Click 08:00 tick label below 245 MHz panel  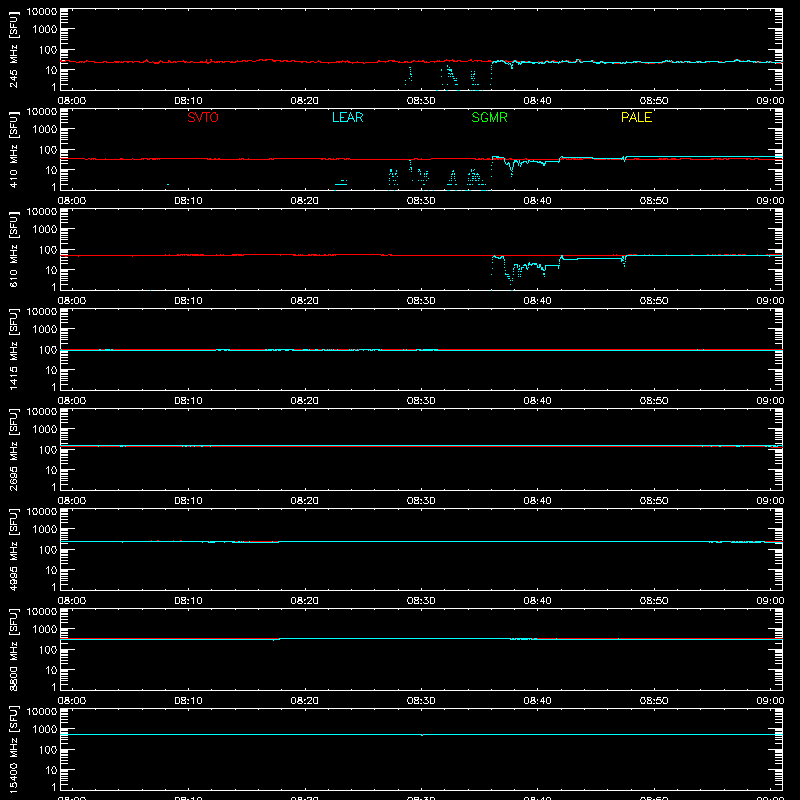(x=72, y=101)
